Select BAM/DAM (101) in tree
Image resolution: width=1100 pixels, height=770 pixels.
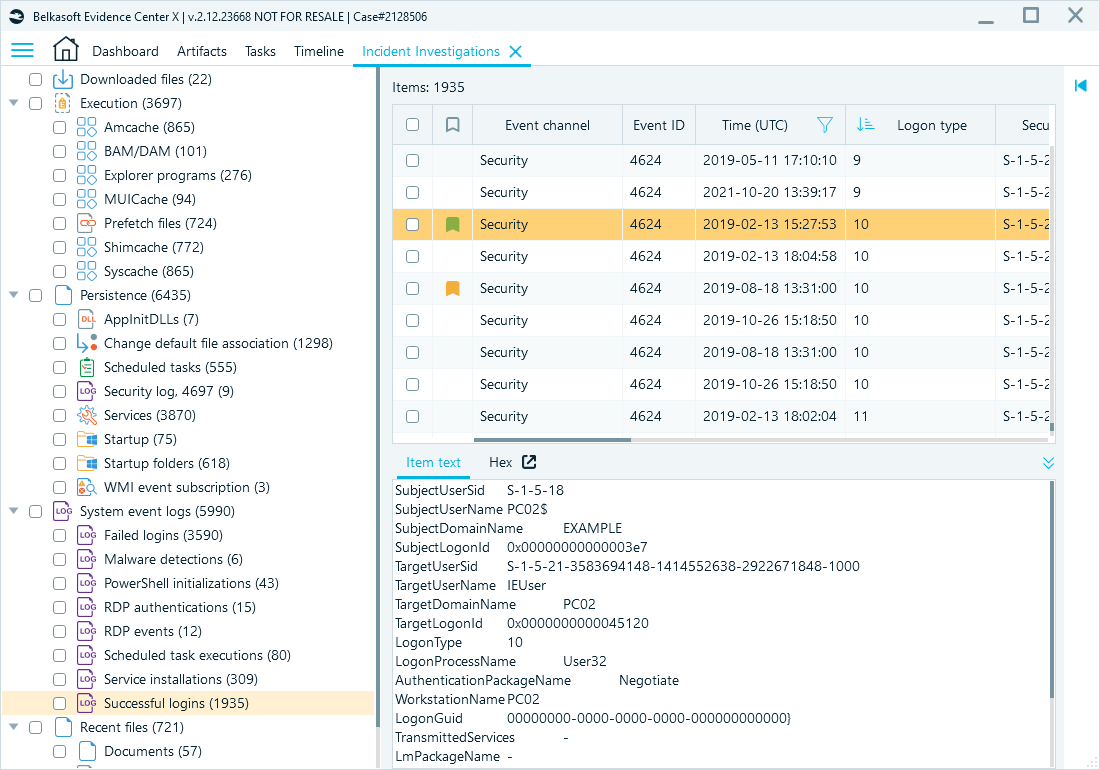click(x=155, y=151)
